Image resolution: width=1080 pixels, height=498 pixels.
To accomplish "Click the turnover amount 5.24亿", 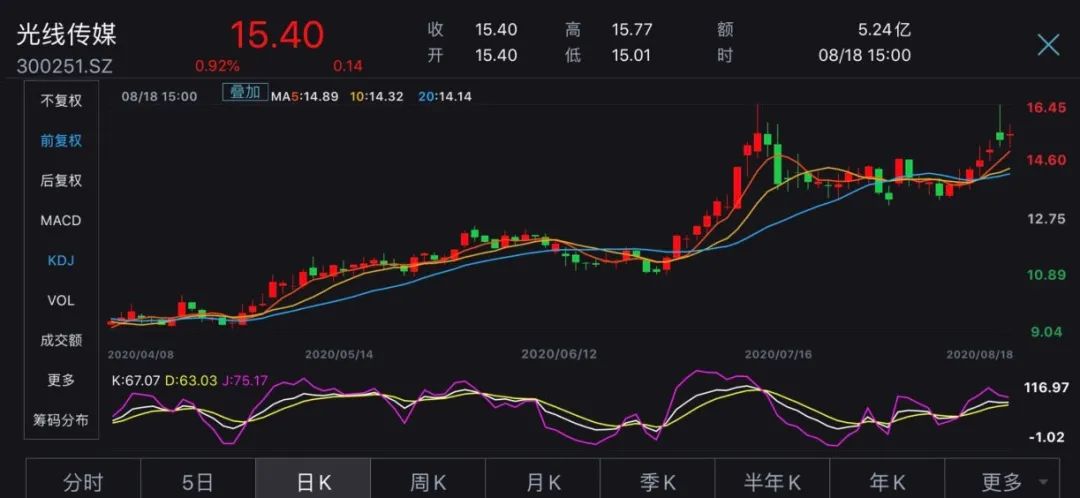I will 884,30.
